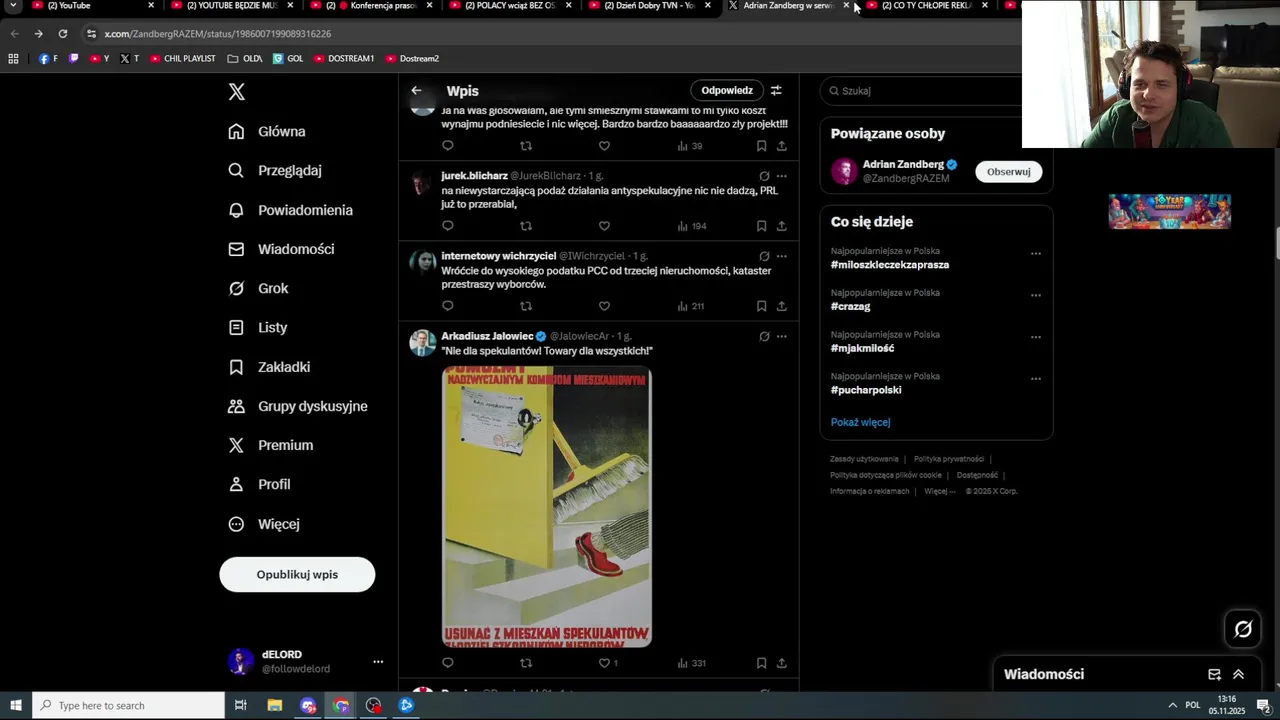Screen dimensions: 1280x720
Task: Open more options on Arkadiusz Jałowiec post
Action: tap(781, 336)
